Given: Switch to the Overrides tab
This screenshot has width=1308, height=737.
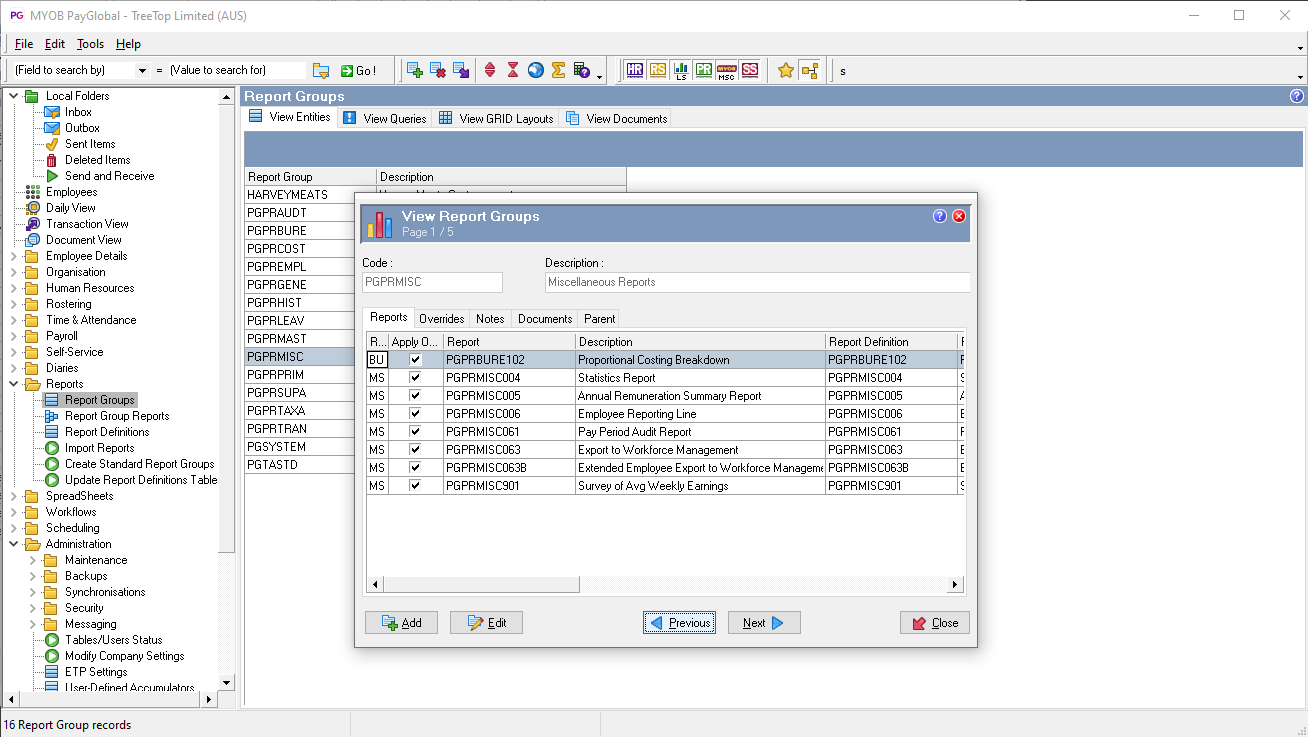Looking at the screenshot, I should [x=442, y=319].
